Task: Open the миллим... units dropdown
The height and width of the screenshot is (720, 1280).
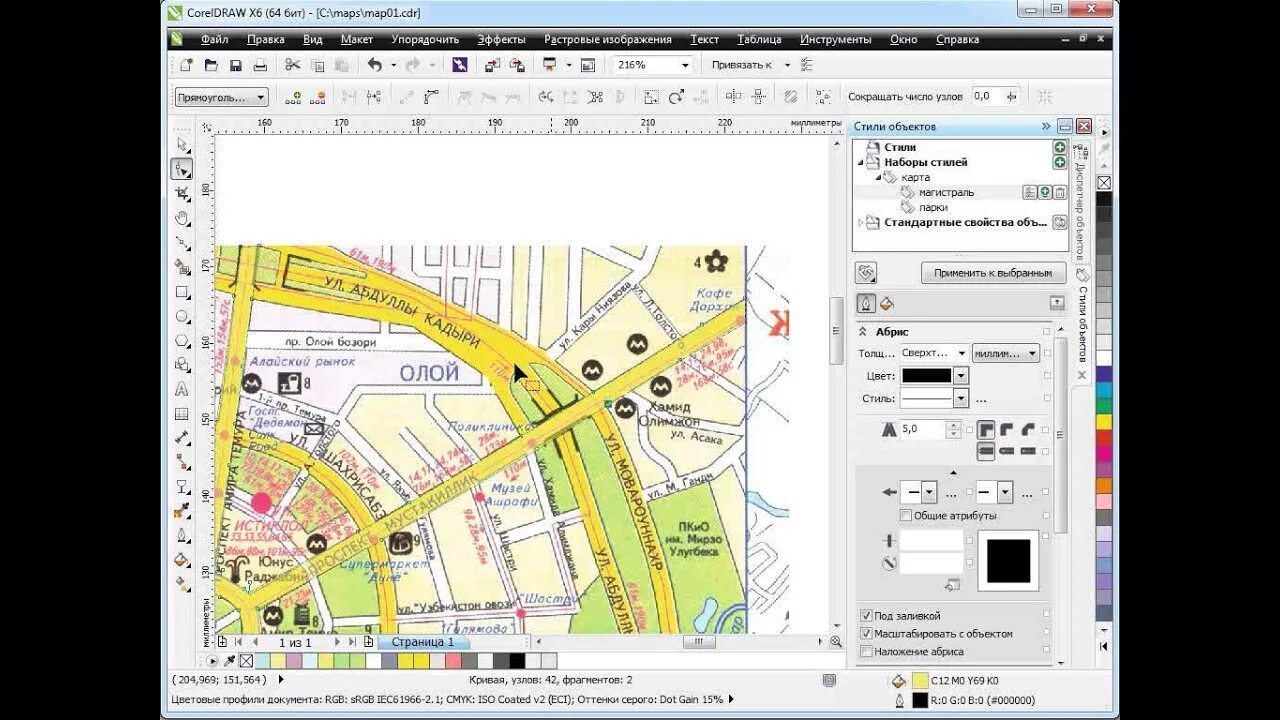Action: click(1032, 353)
